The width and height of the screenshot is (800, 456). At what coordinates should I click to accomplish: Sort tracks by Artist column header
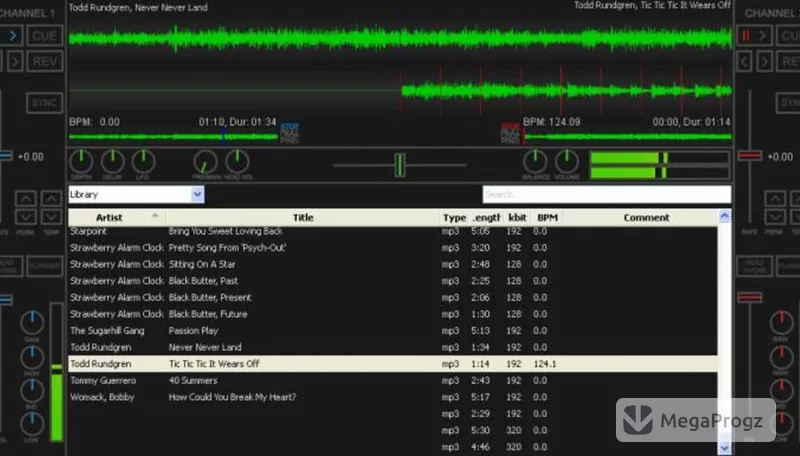tap(117, 217)
